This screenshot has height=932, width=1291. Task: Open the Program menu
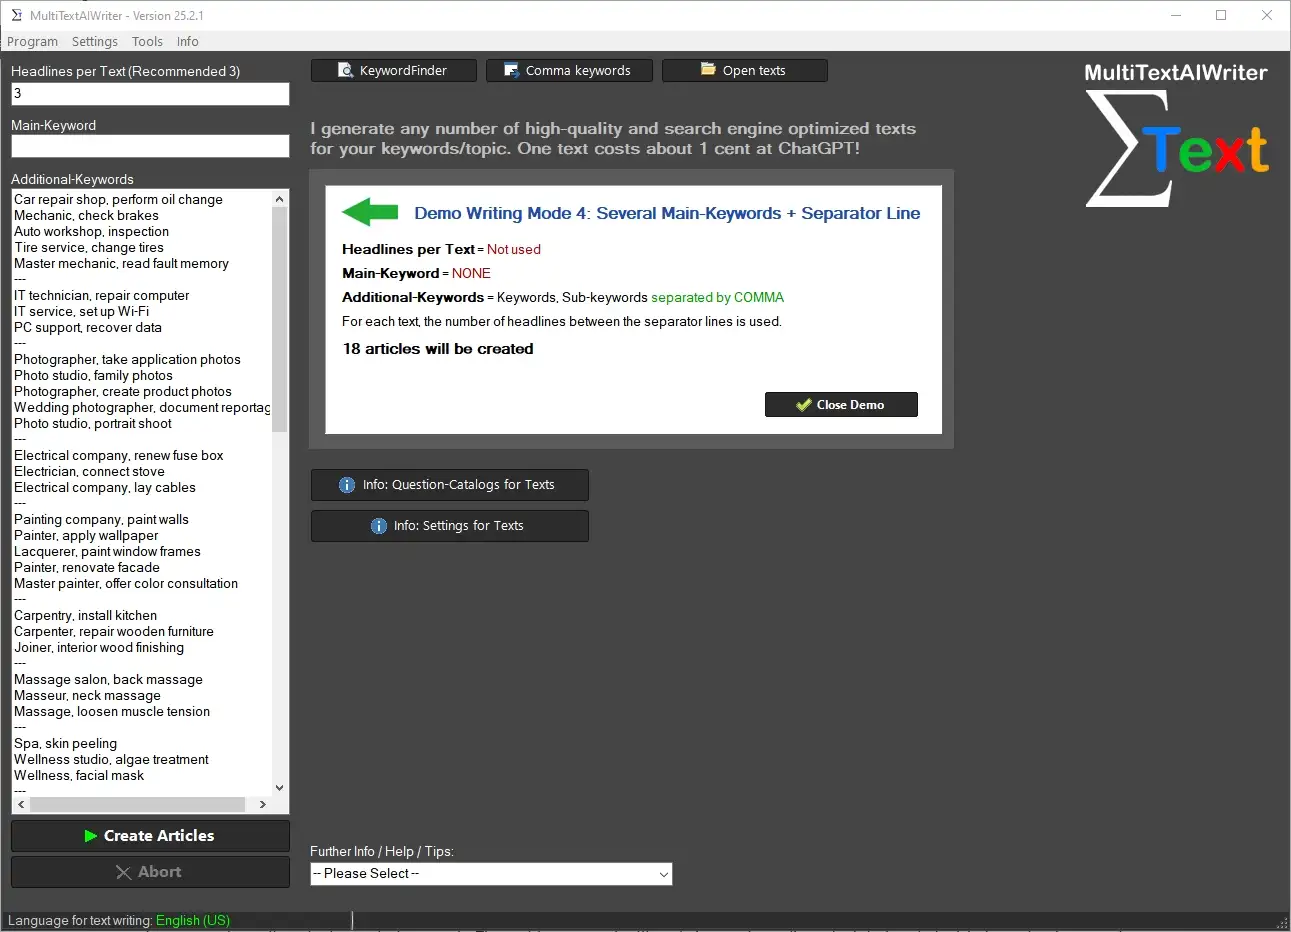[x=32, y=41]
